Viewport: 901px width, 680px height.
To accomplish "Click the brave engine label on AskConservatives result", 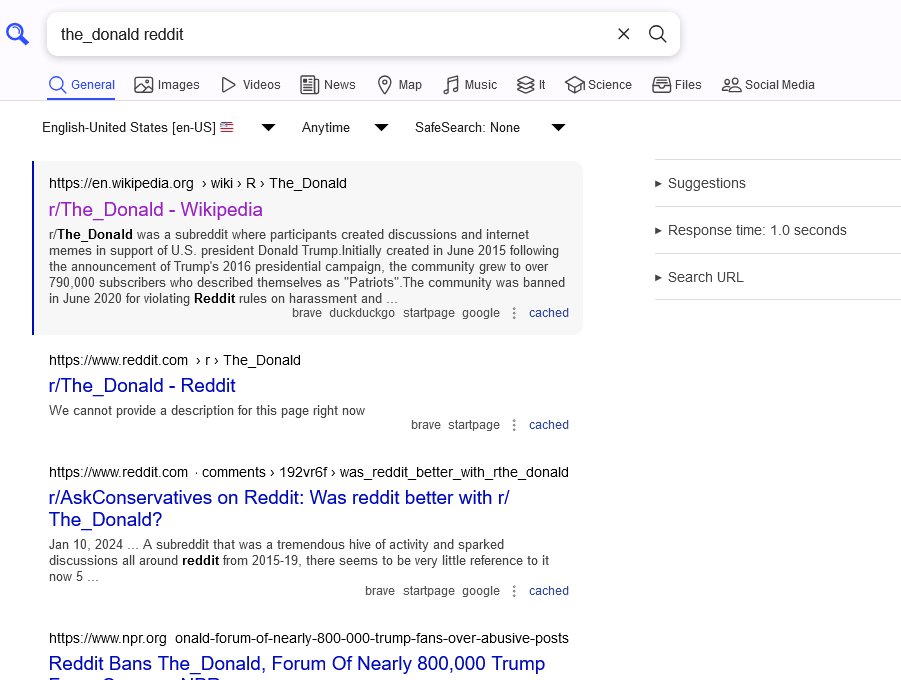I will tap(380, 591).
